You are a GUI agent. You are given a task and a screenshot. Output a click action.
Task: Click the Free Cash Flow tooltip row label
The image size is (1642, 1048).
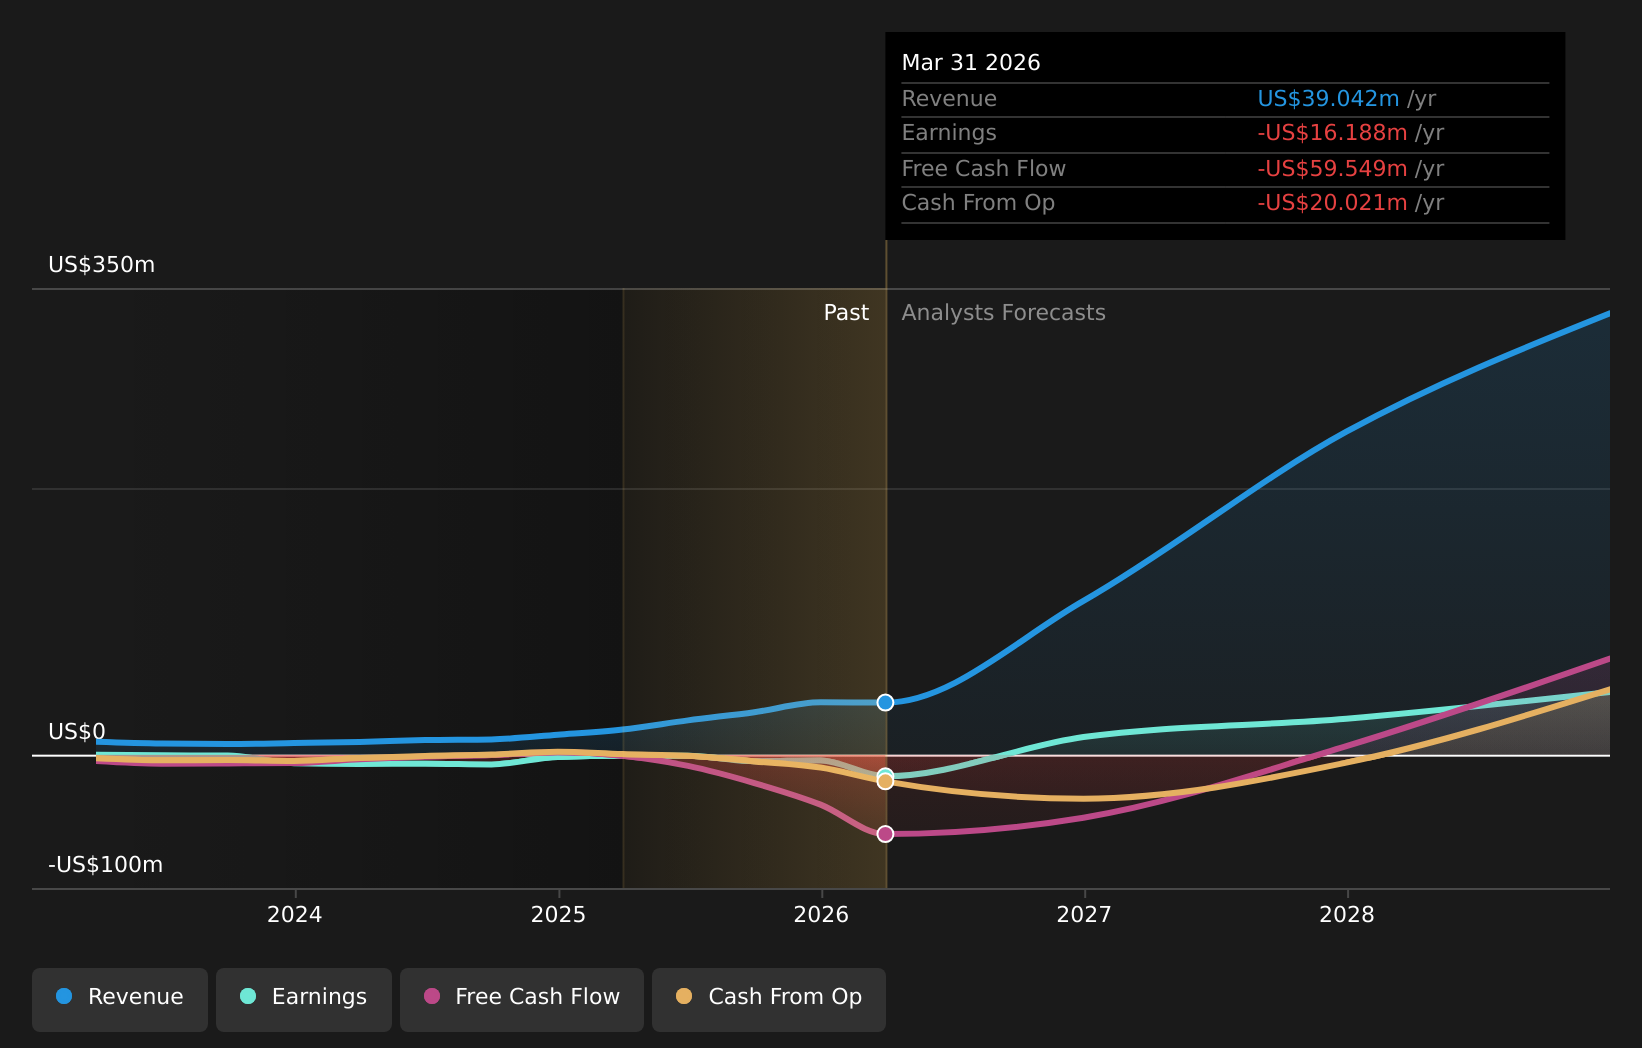tap(984, 169)
